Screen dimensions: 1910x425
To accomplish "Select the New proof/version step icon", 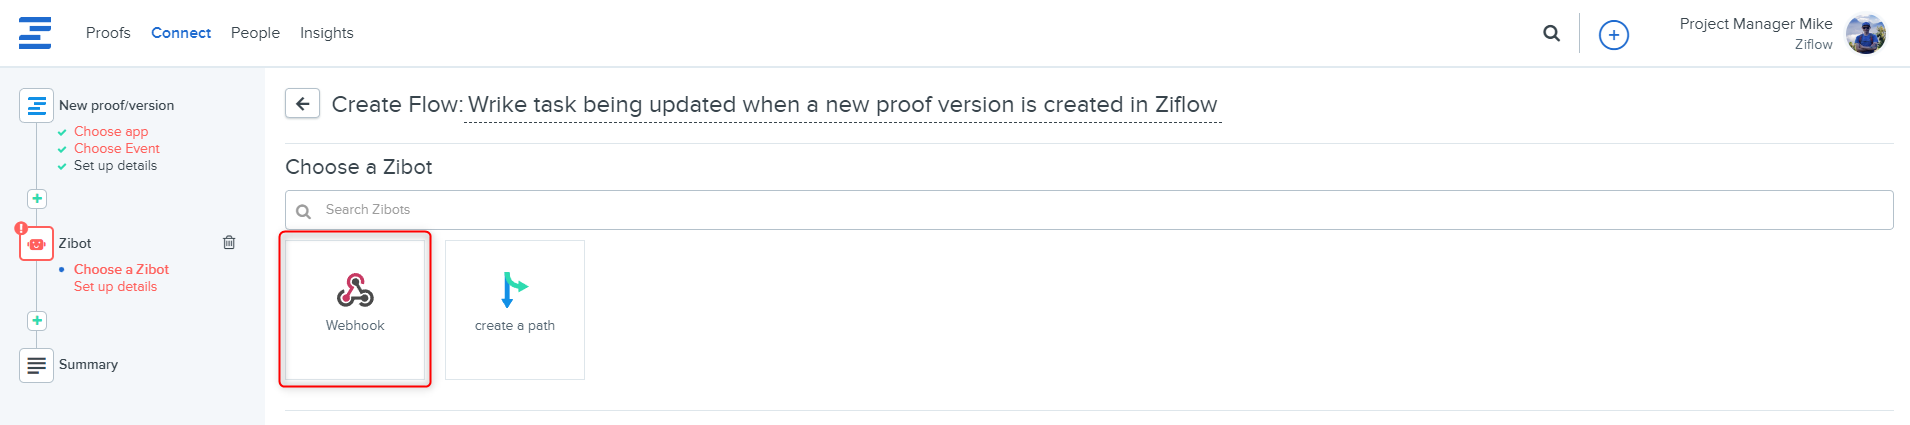I will click(x=36, y=105).
